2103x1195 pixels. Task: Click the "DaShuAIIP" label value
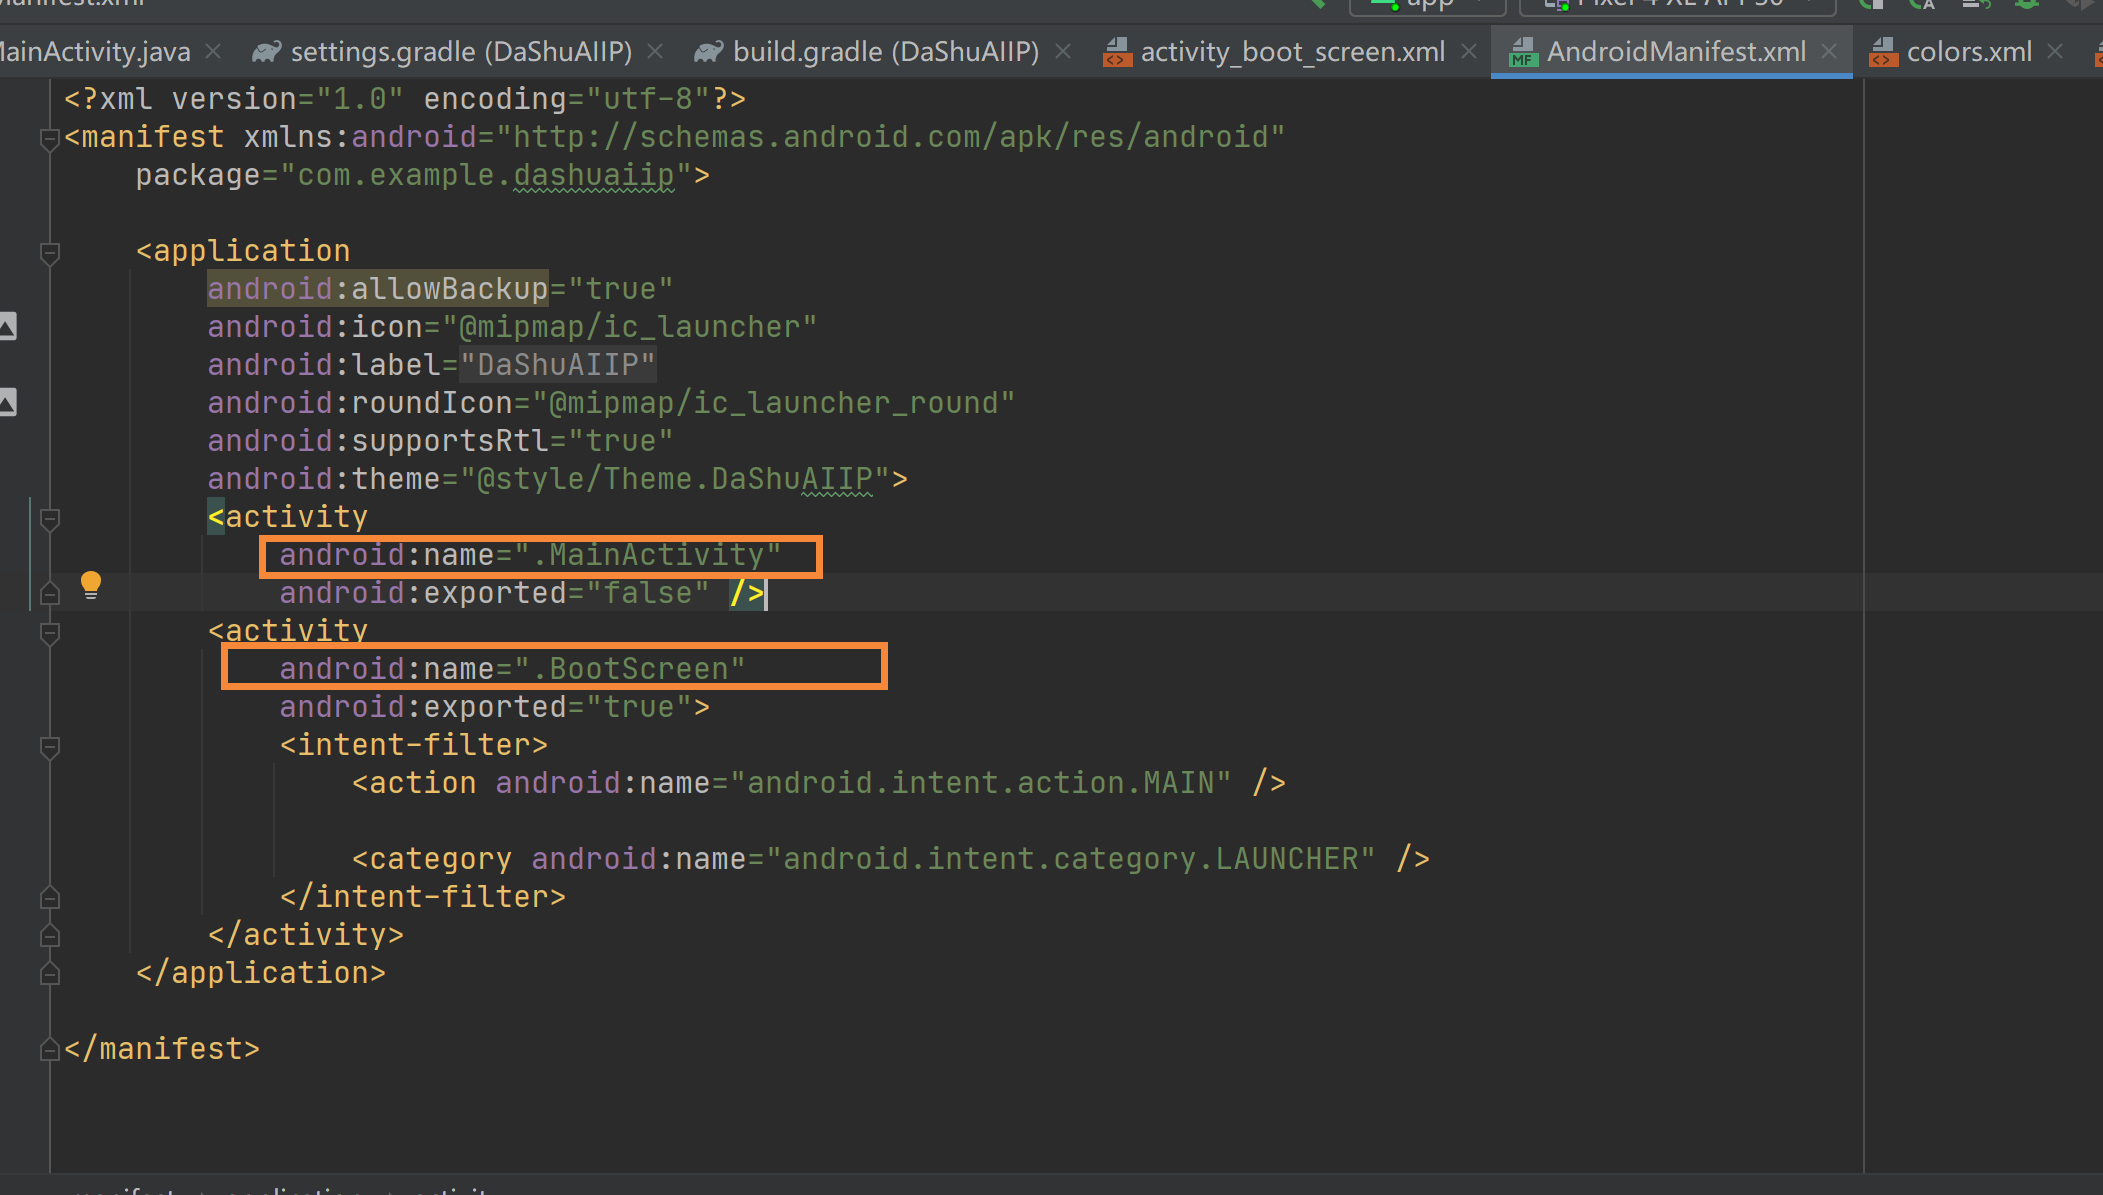coord(557,365)
